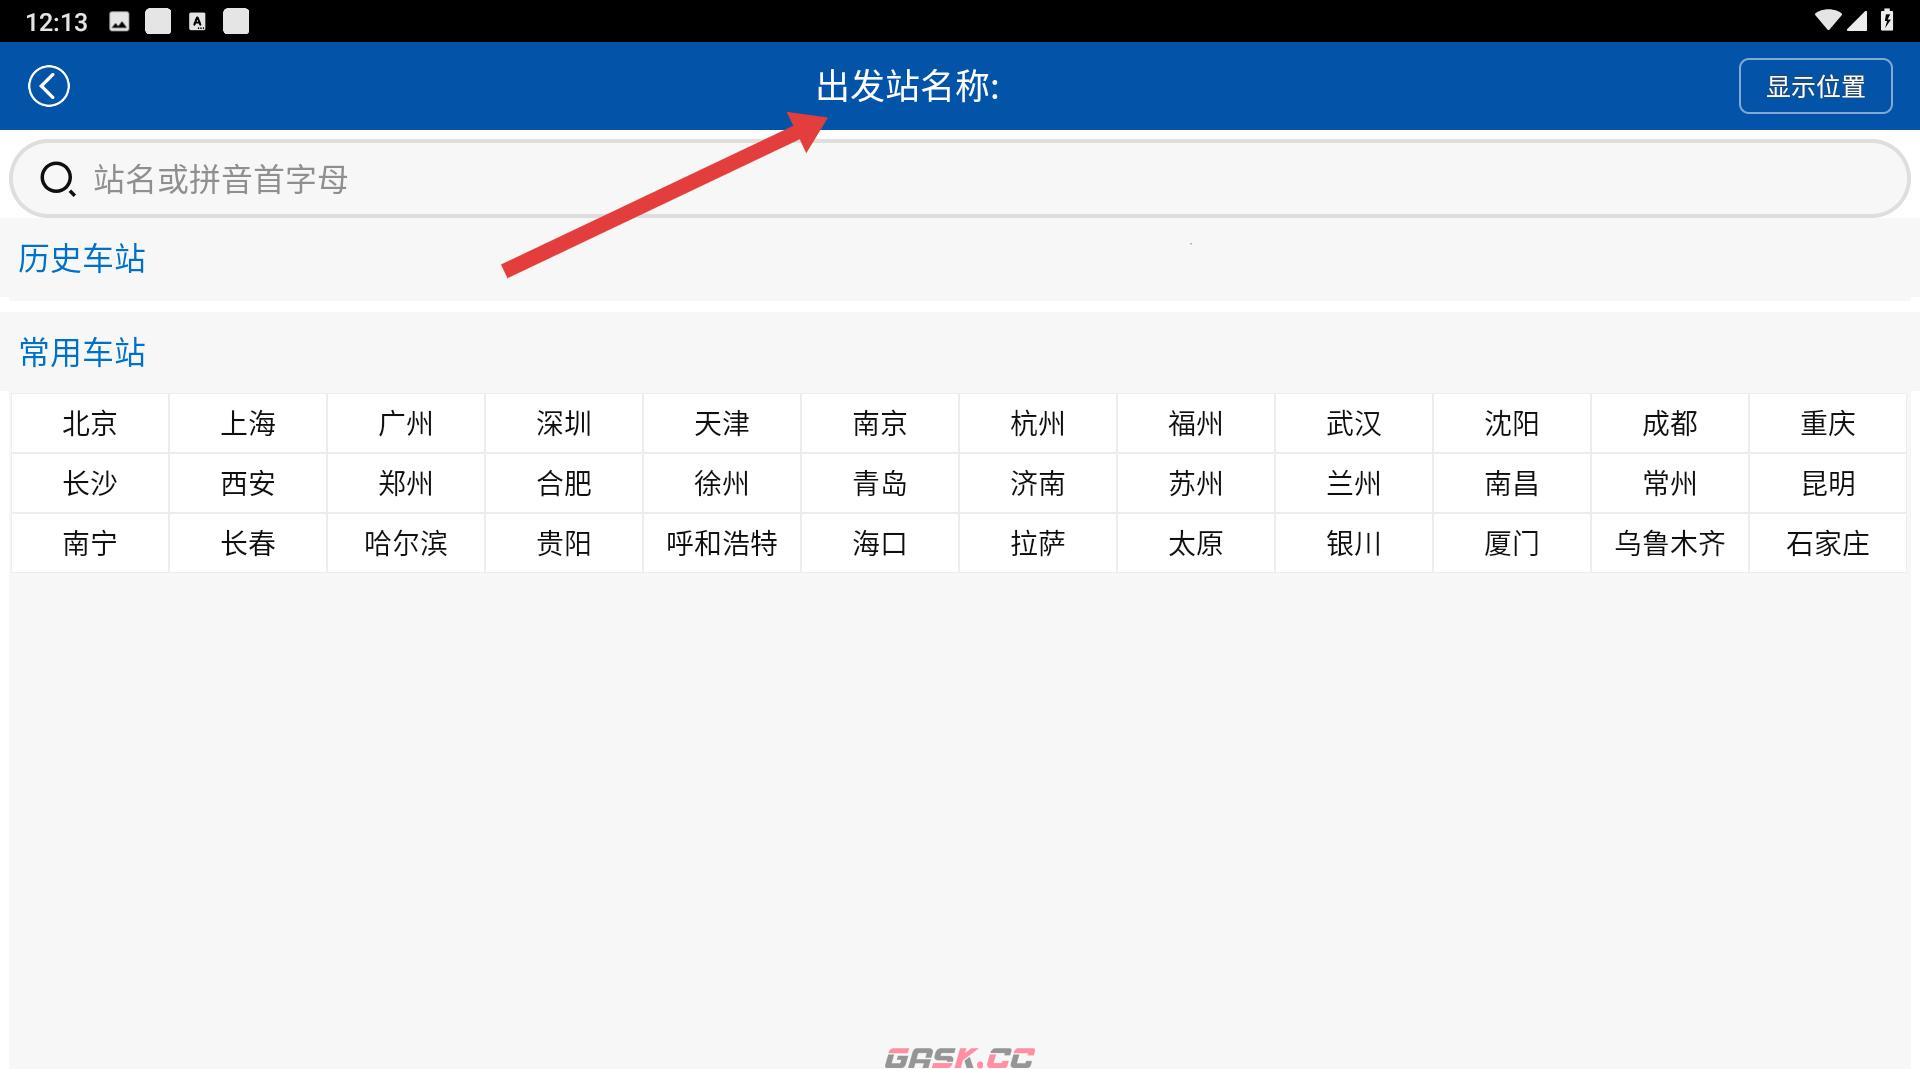Image resolution: width=1920 pixels, height=1080 pixels.
Task: Pick 石家庄 from the bottom row
Action: point(1827,543)
